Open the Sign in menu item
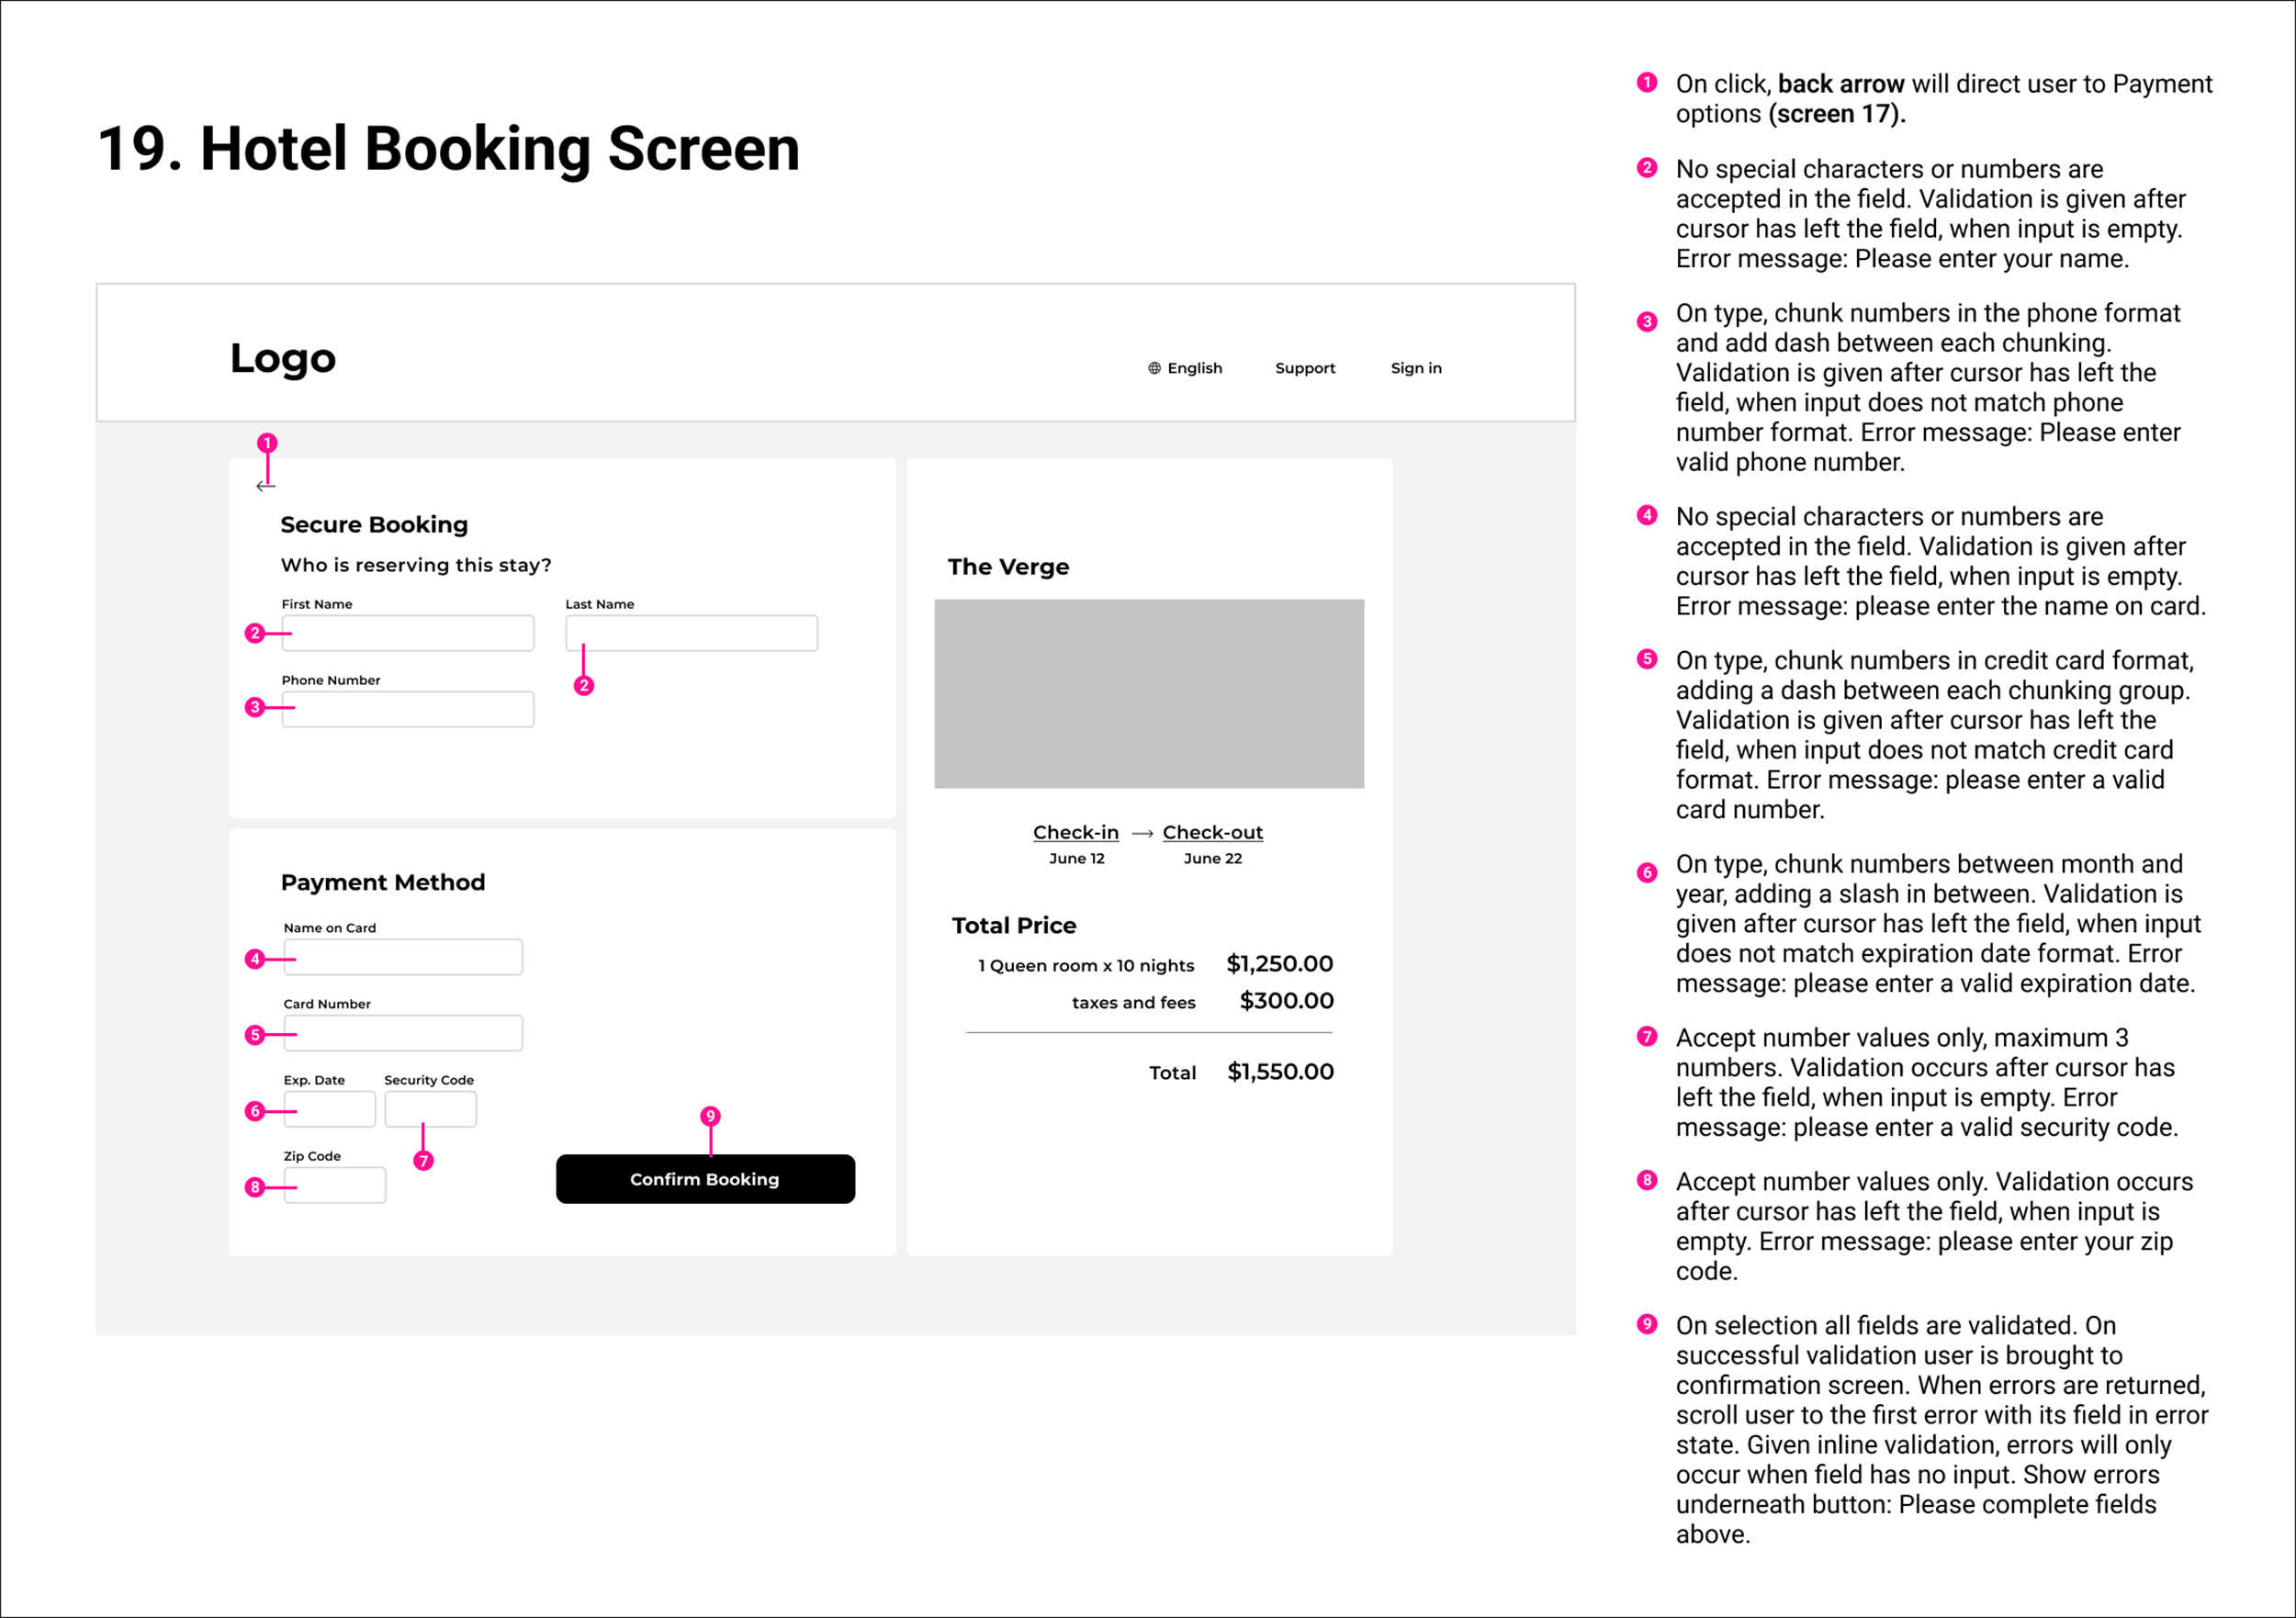2296x1618 pixels. pos(1415,368)
